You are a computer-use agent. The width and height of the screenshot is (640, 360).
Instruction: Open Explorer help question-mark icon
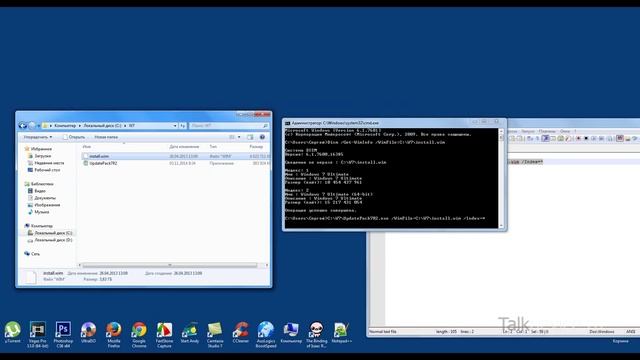click(262, 137)
